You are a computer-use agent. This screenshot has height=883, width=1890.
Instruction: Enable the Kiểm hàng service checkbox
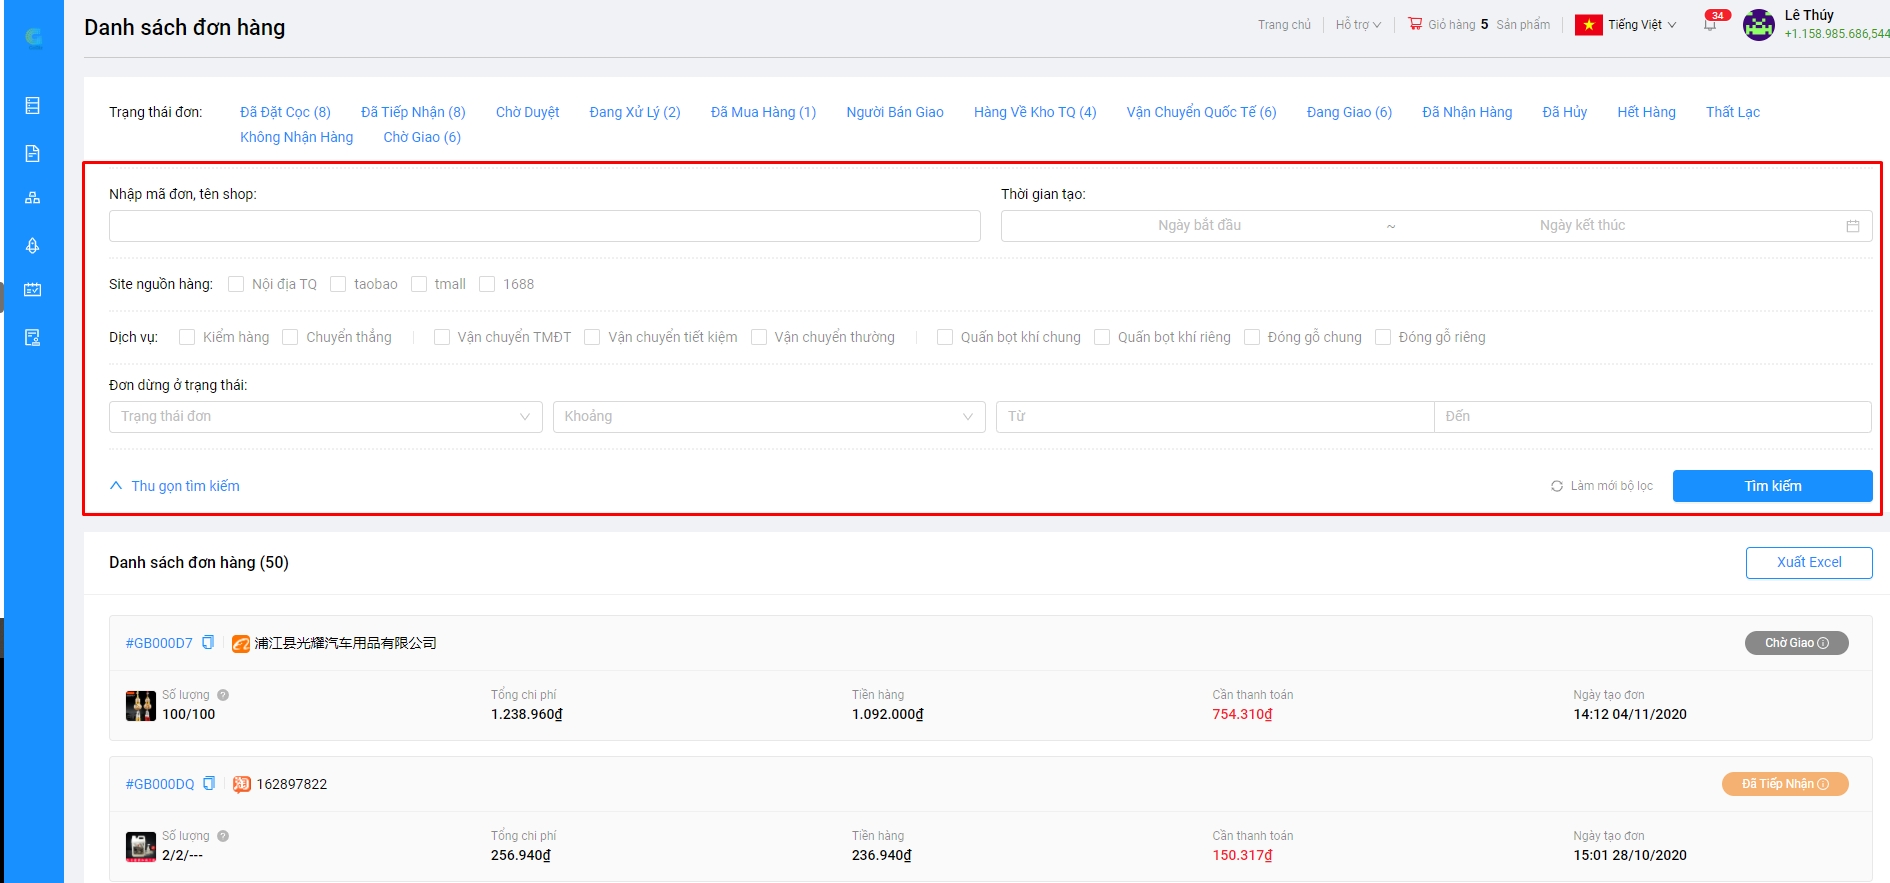coord(187,337)
